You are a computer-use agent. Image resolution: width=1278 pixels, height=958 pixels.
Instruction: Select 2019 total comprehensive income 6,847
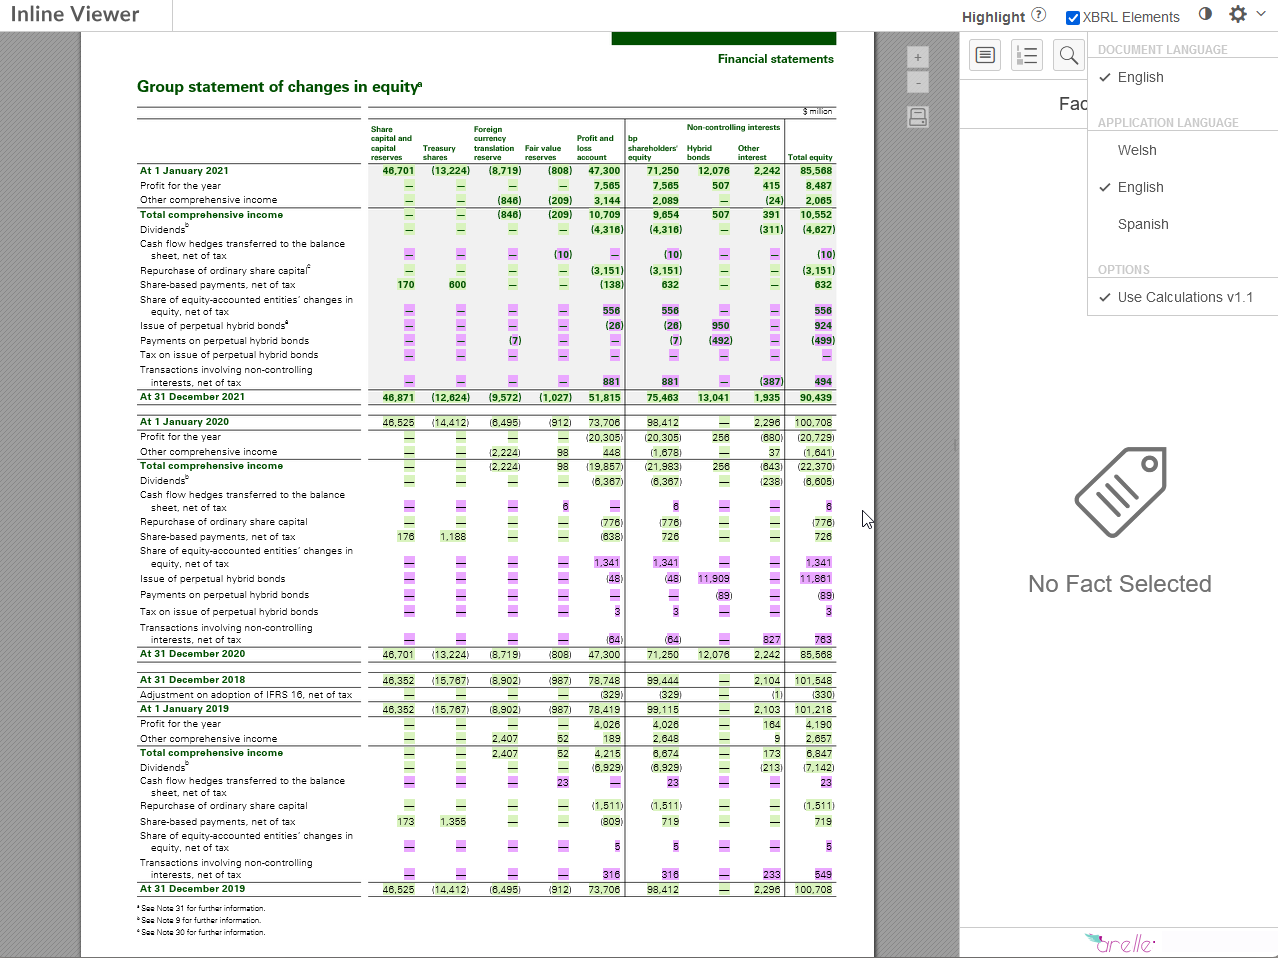pyautogui.click(x=819, y=754)
